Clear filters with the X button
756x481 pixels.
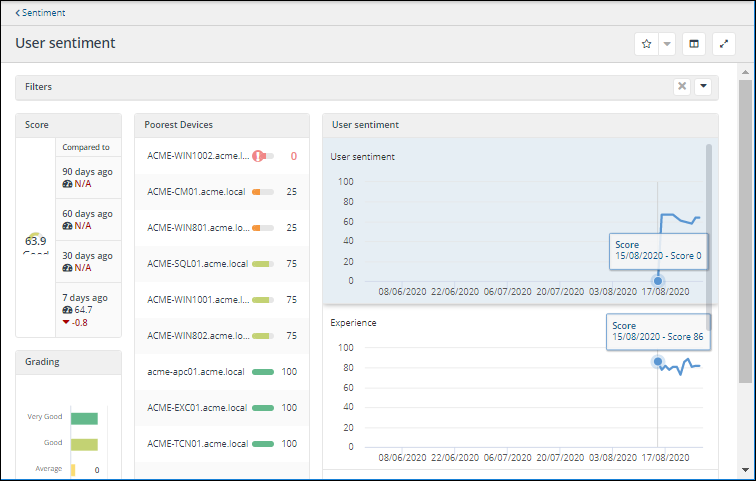pos(682,87)
